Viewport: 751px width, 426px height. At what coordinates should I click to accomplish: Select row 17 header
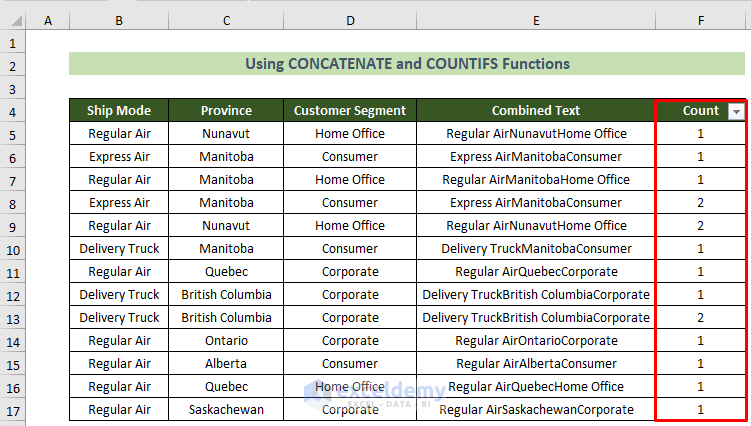[12, 412]
